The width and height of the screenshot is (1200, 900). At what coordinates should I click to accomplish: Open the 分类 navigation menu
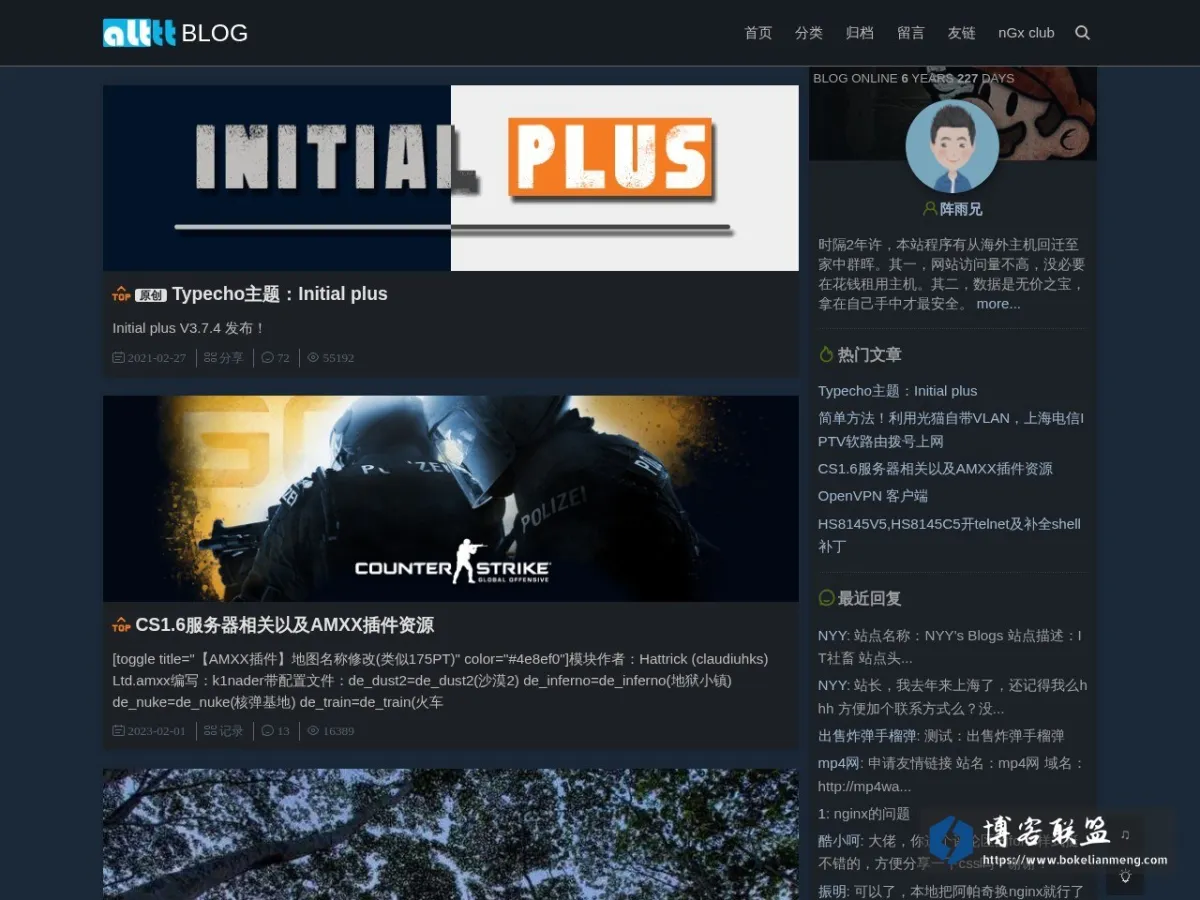(x=809, y=33)
